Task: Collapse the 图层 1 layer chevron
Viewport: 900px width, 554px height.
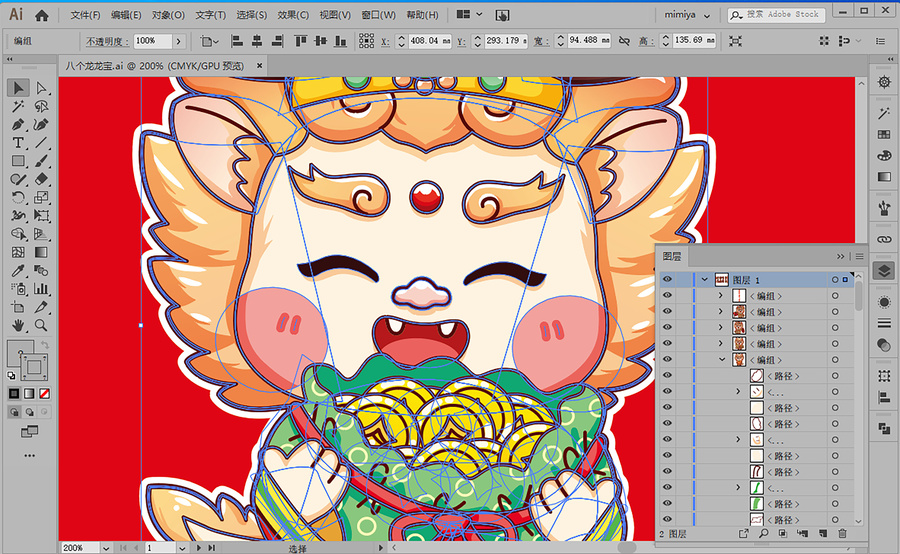Action: [x=704, y=280]
